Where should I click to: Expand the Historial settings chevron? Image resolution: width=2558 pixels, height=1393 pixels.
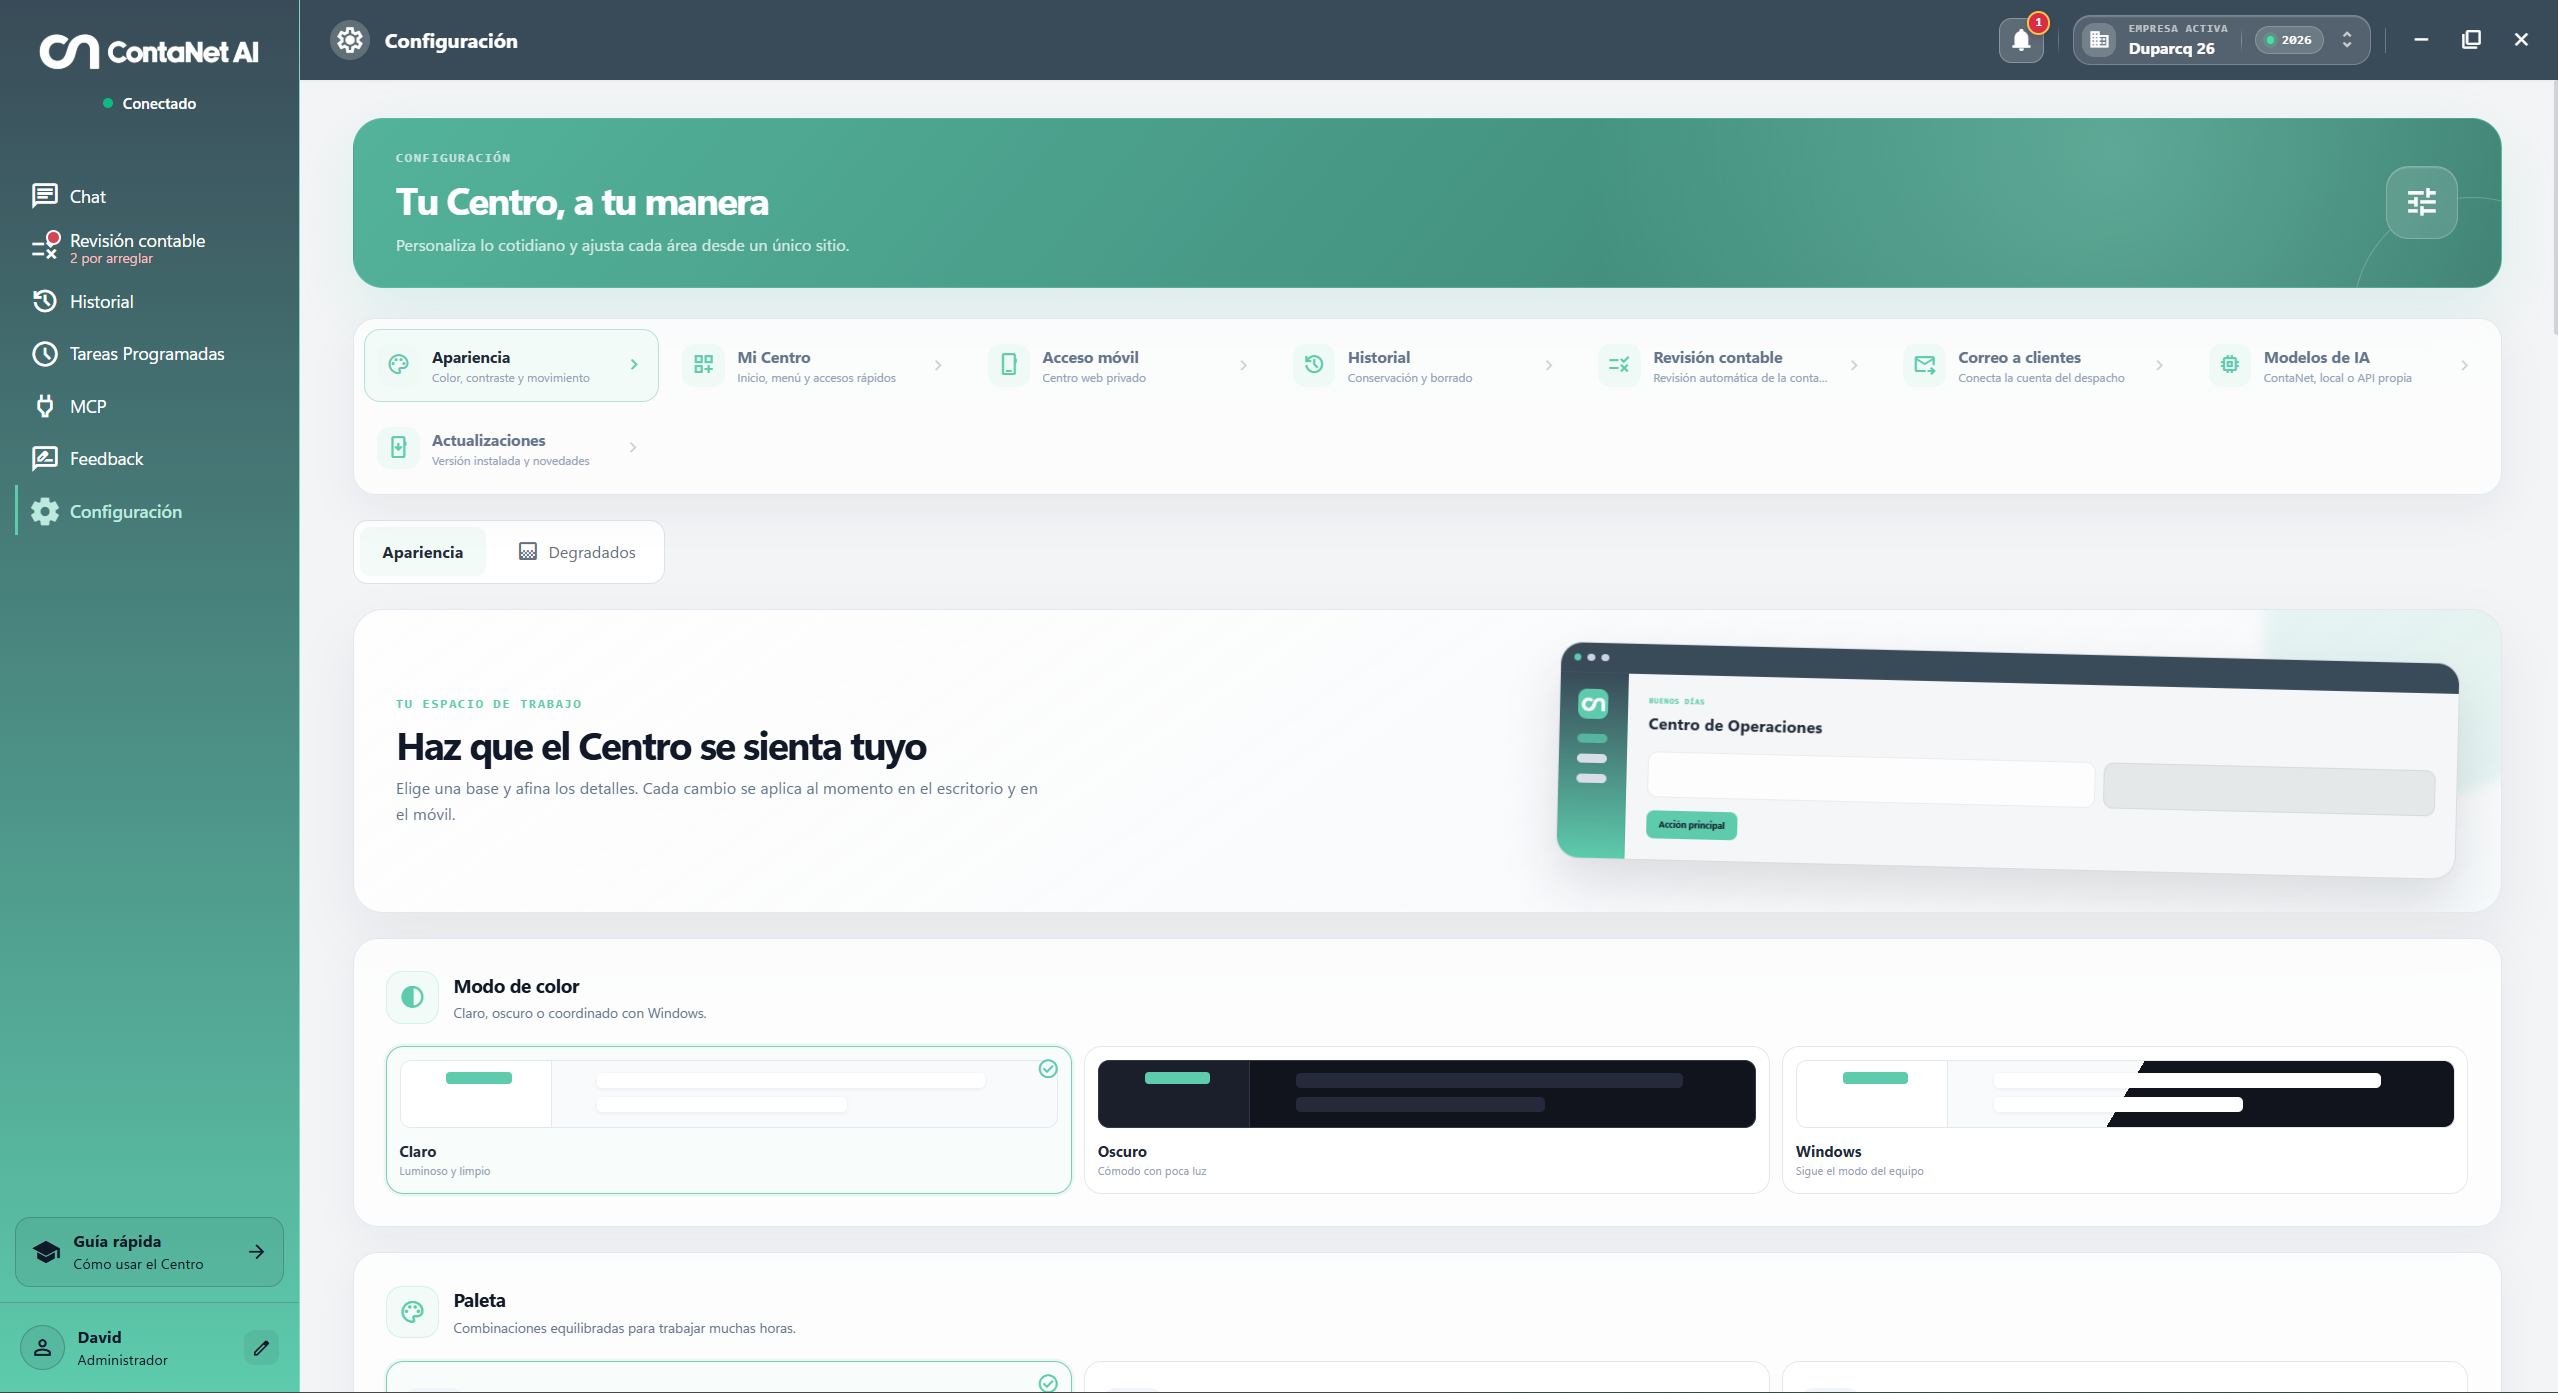pos(1549,365)
